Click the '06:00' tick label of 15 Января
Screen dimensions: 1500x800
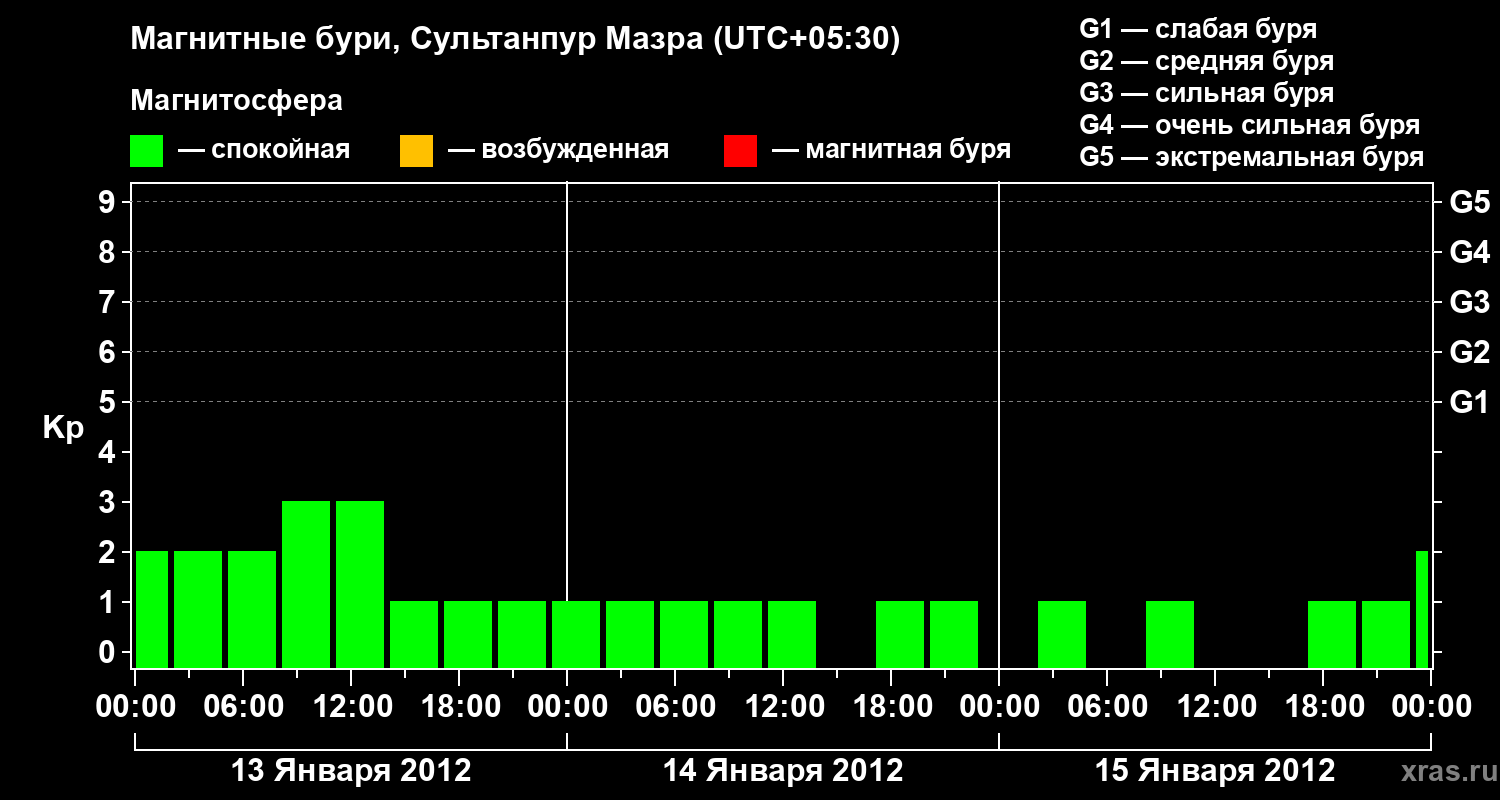[1107, 707]
